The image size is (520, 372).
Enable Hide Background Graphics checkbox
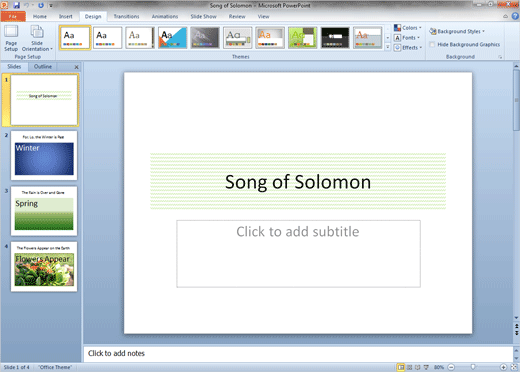pos(432,44)
